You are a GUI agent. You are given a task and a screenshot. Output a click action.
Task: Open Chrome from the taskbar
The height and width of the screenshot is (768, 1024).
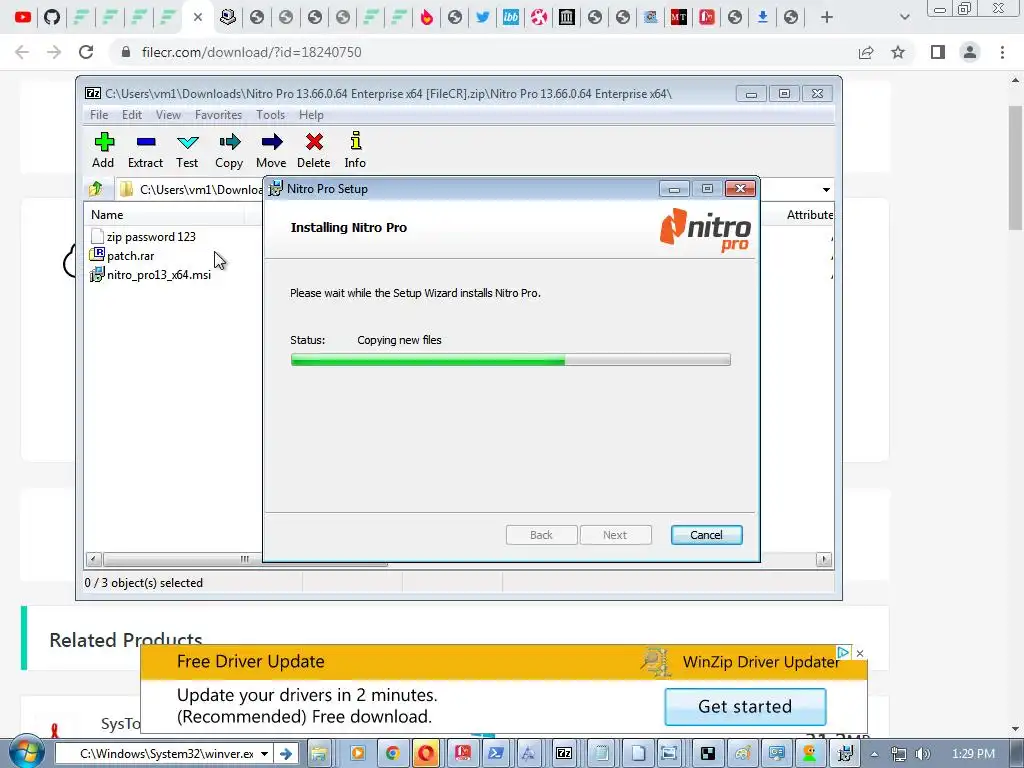click(392, 754)
